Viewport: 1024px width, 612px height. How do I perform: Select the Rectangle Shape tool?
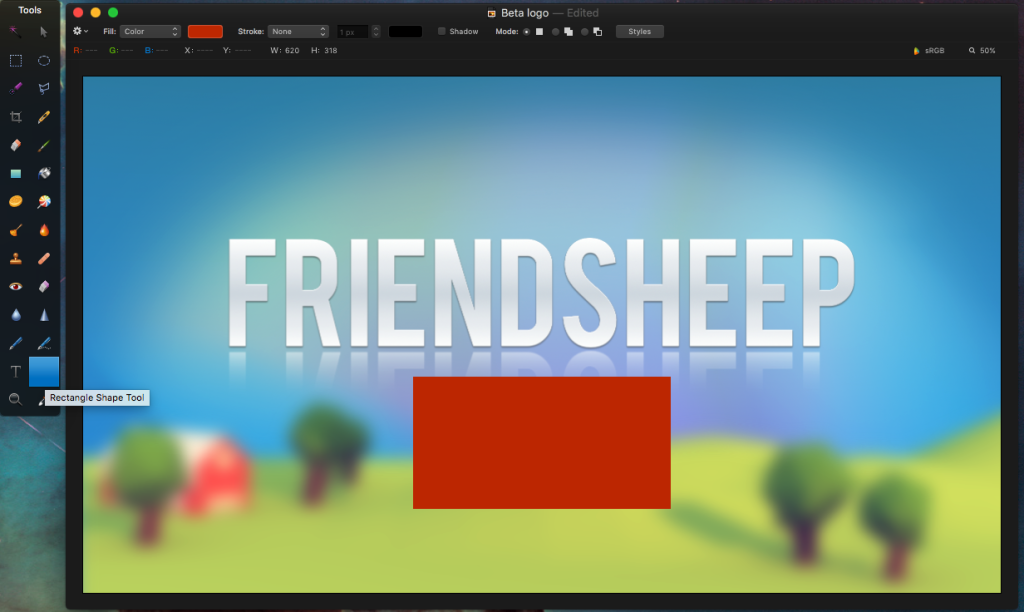point(44,372)
